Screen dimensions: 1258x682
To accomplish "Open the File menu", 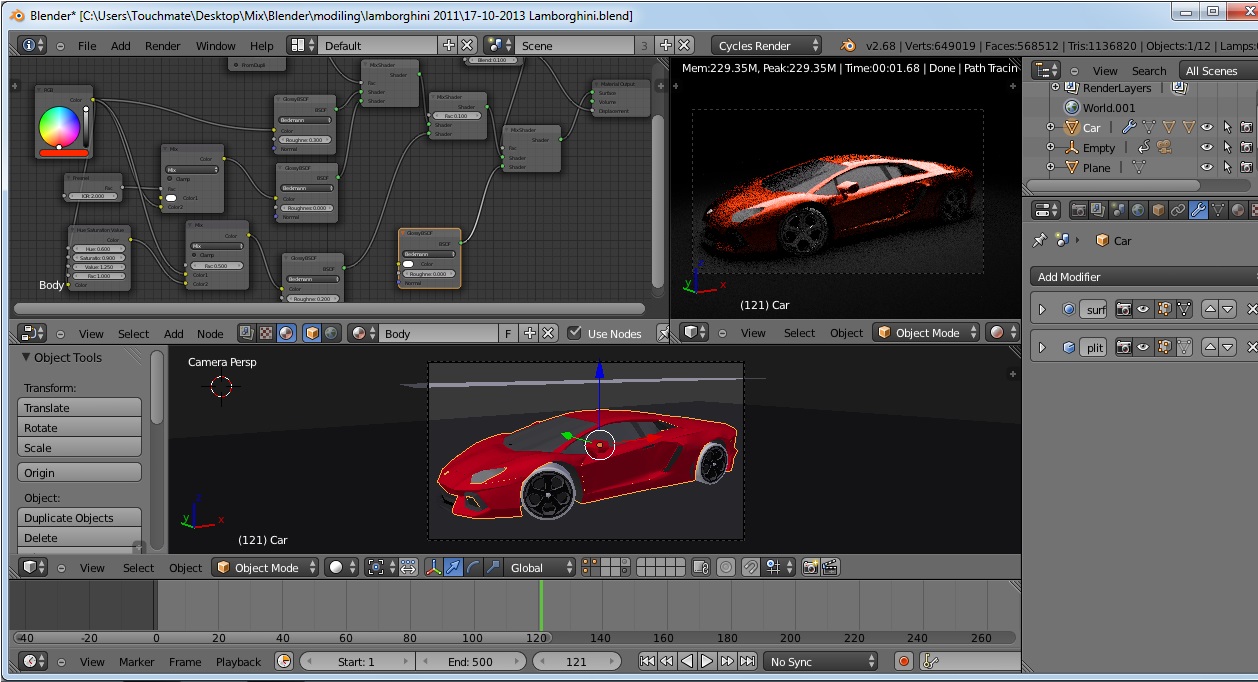I will 87,45.
